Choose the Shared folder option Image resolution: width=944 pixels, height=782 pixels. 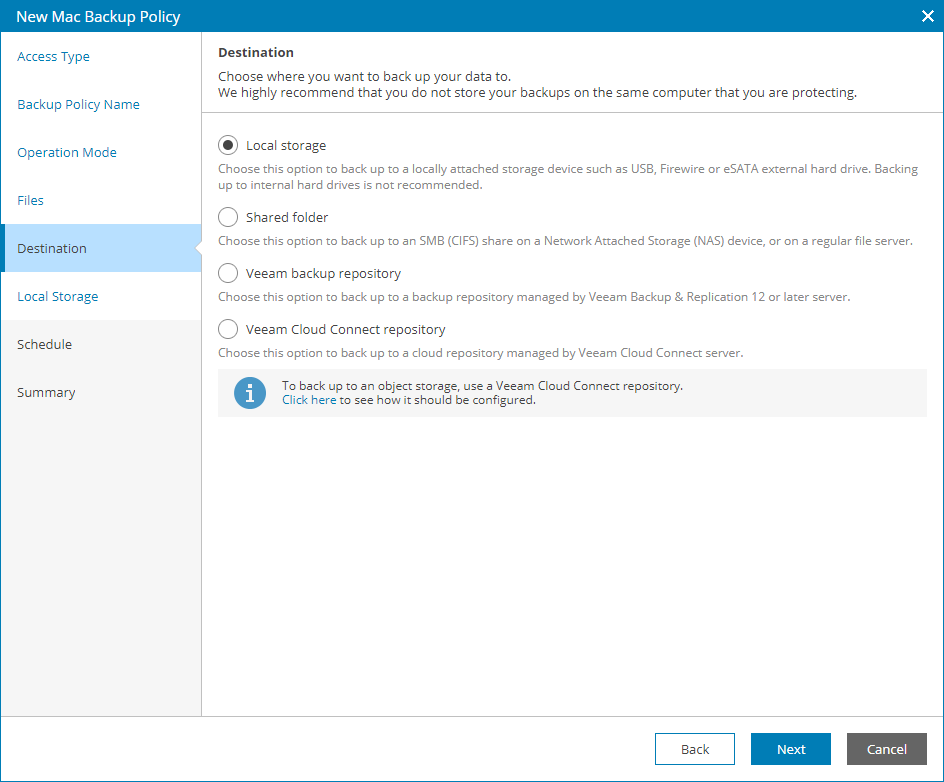(228, 217)
